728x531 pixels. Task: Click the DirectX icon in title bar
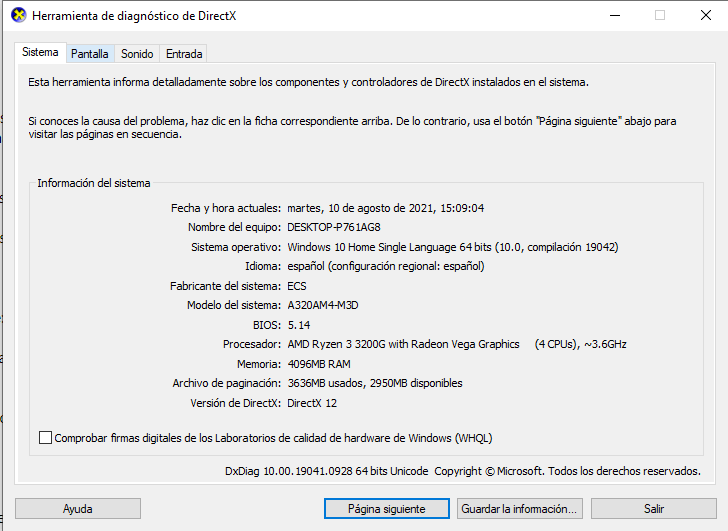point(19,15)
